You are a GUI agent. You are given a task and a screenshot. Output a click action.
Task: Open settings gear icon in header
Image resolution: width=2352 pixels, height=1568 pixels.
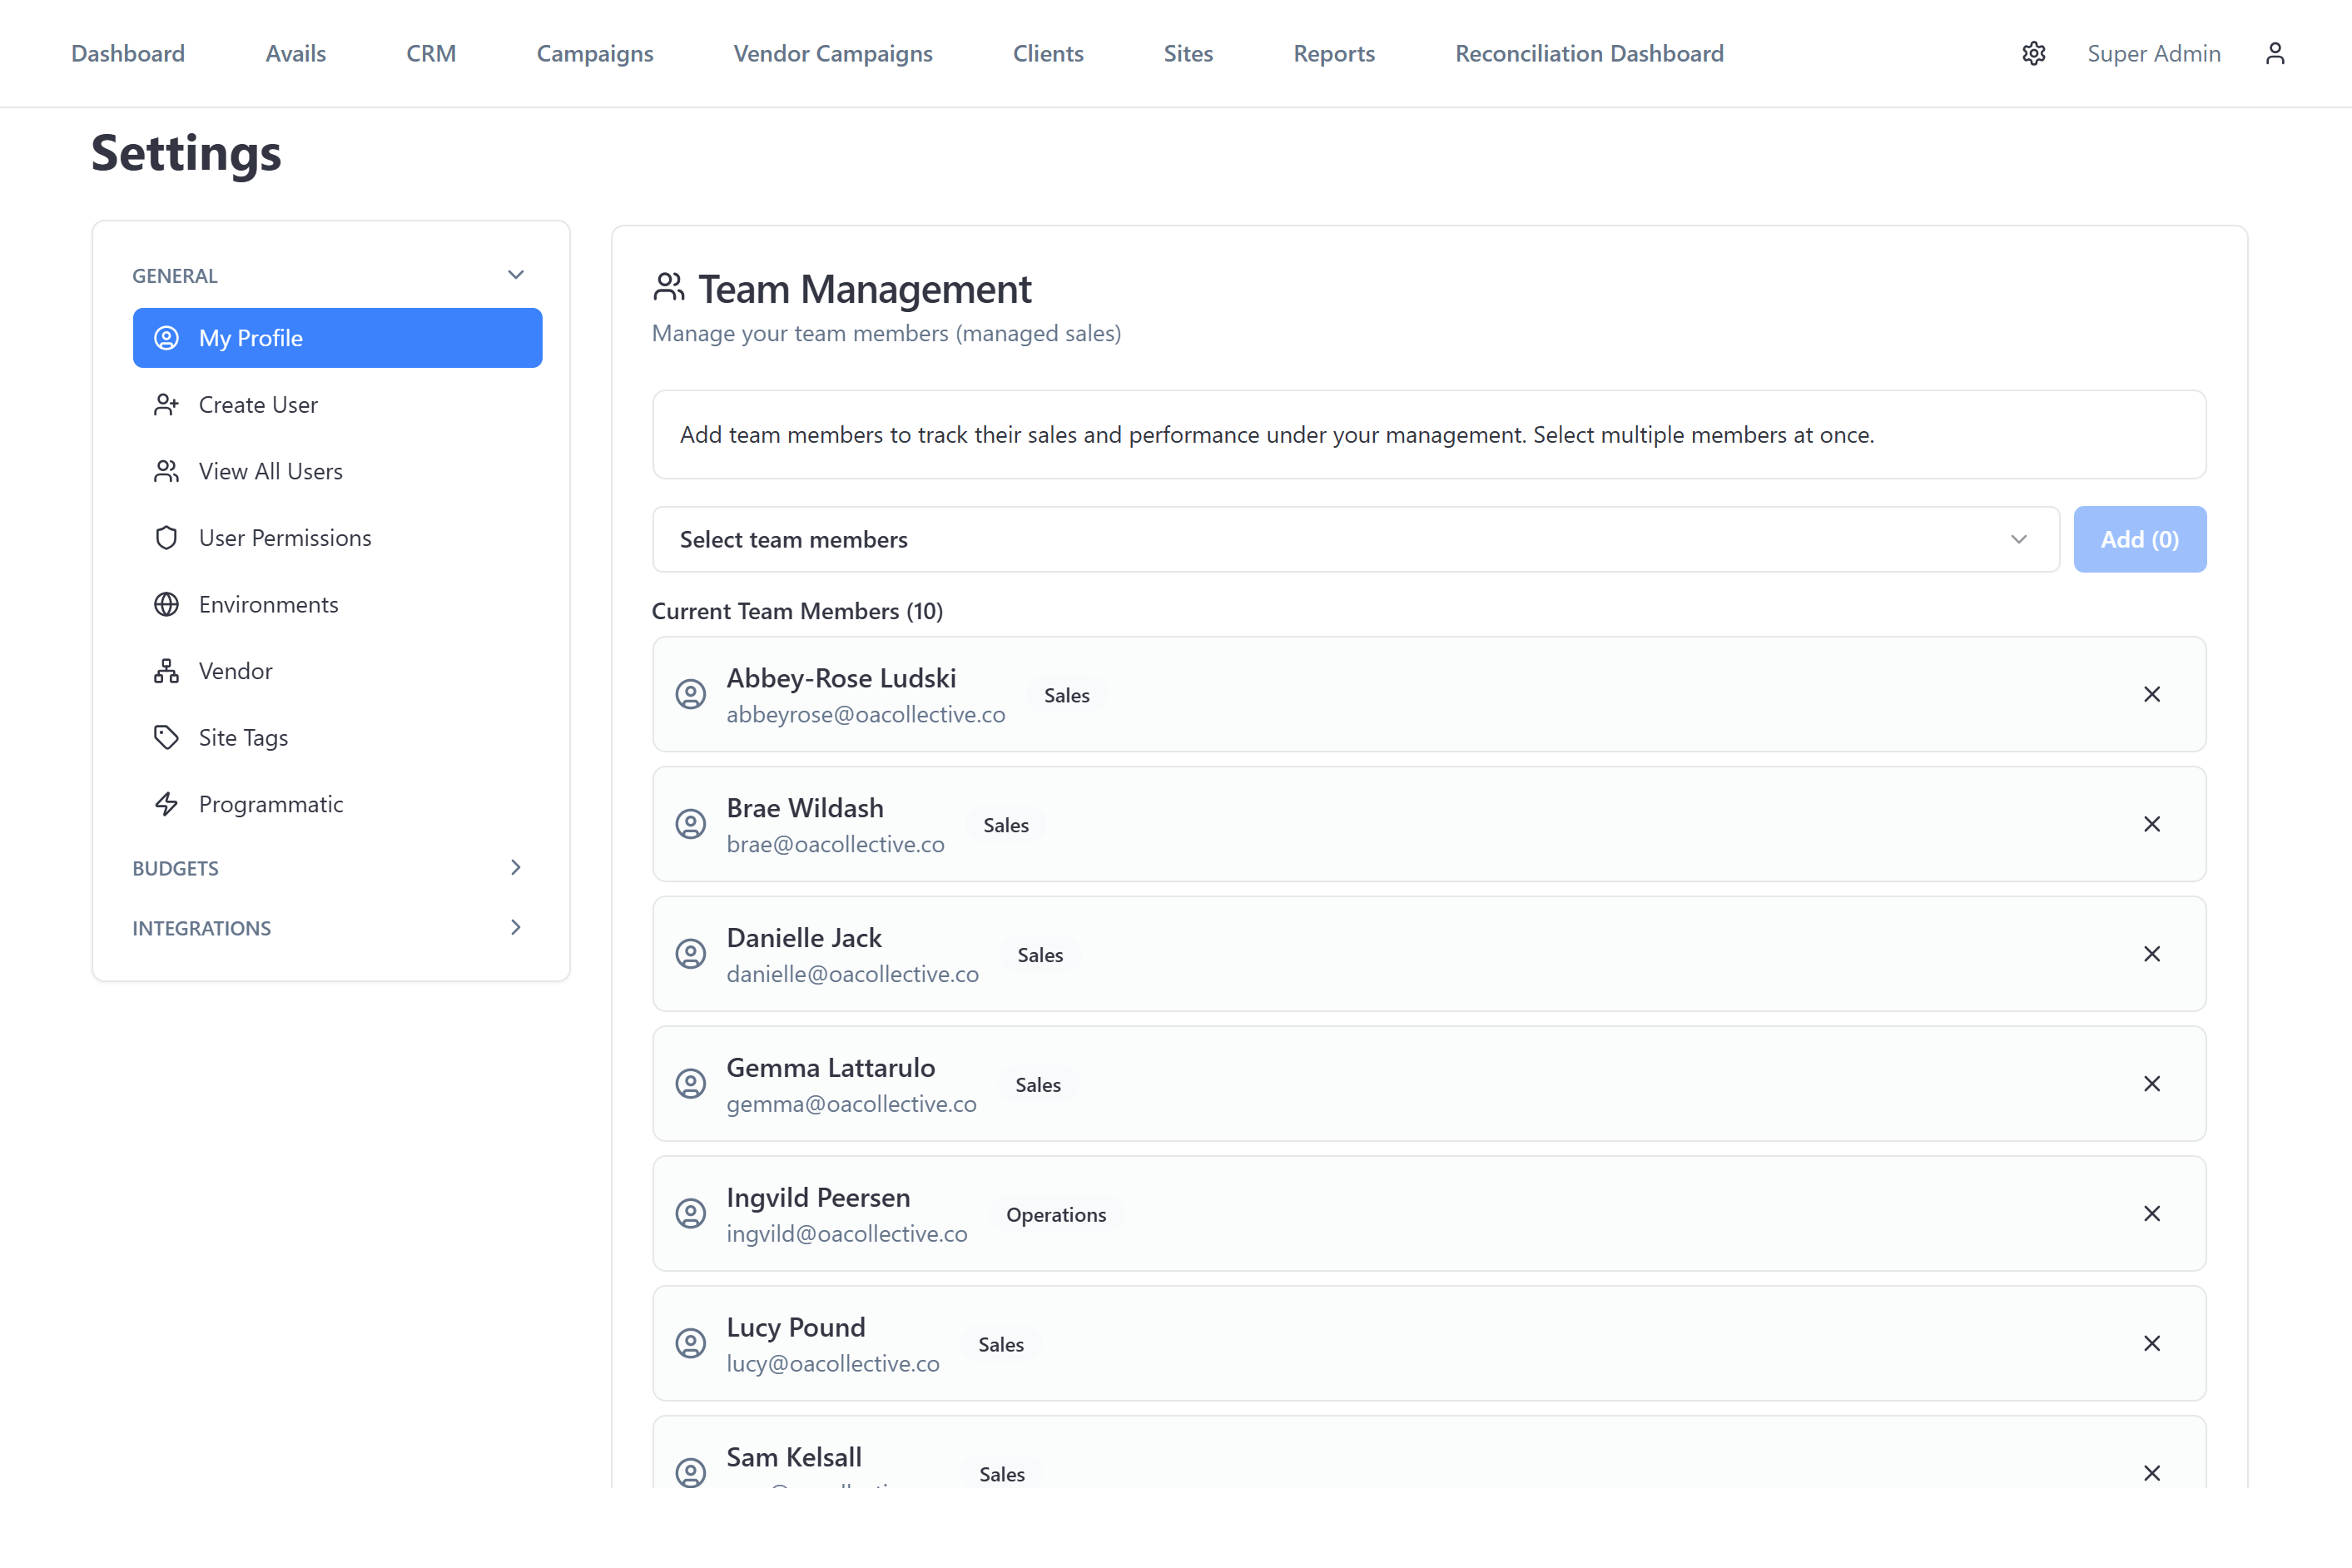click(x=2033, y=53)
